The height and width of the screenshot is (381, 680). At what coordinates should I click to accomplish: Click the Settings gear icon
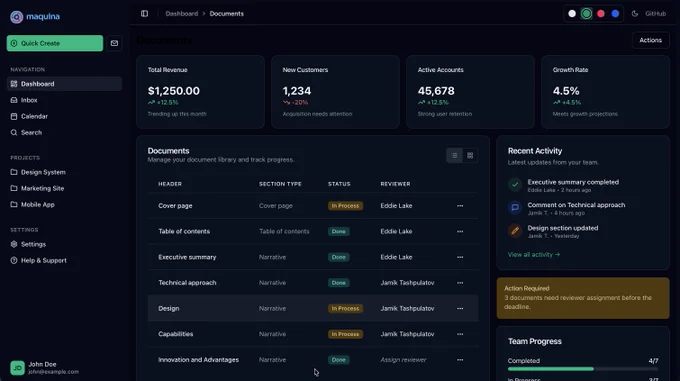[x=14, y=244]
